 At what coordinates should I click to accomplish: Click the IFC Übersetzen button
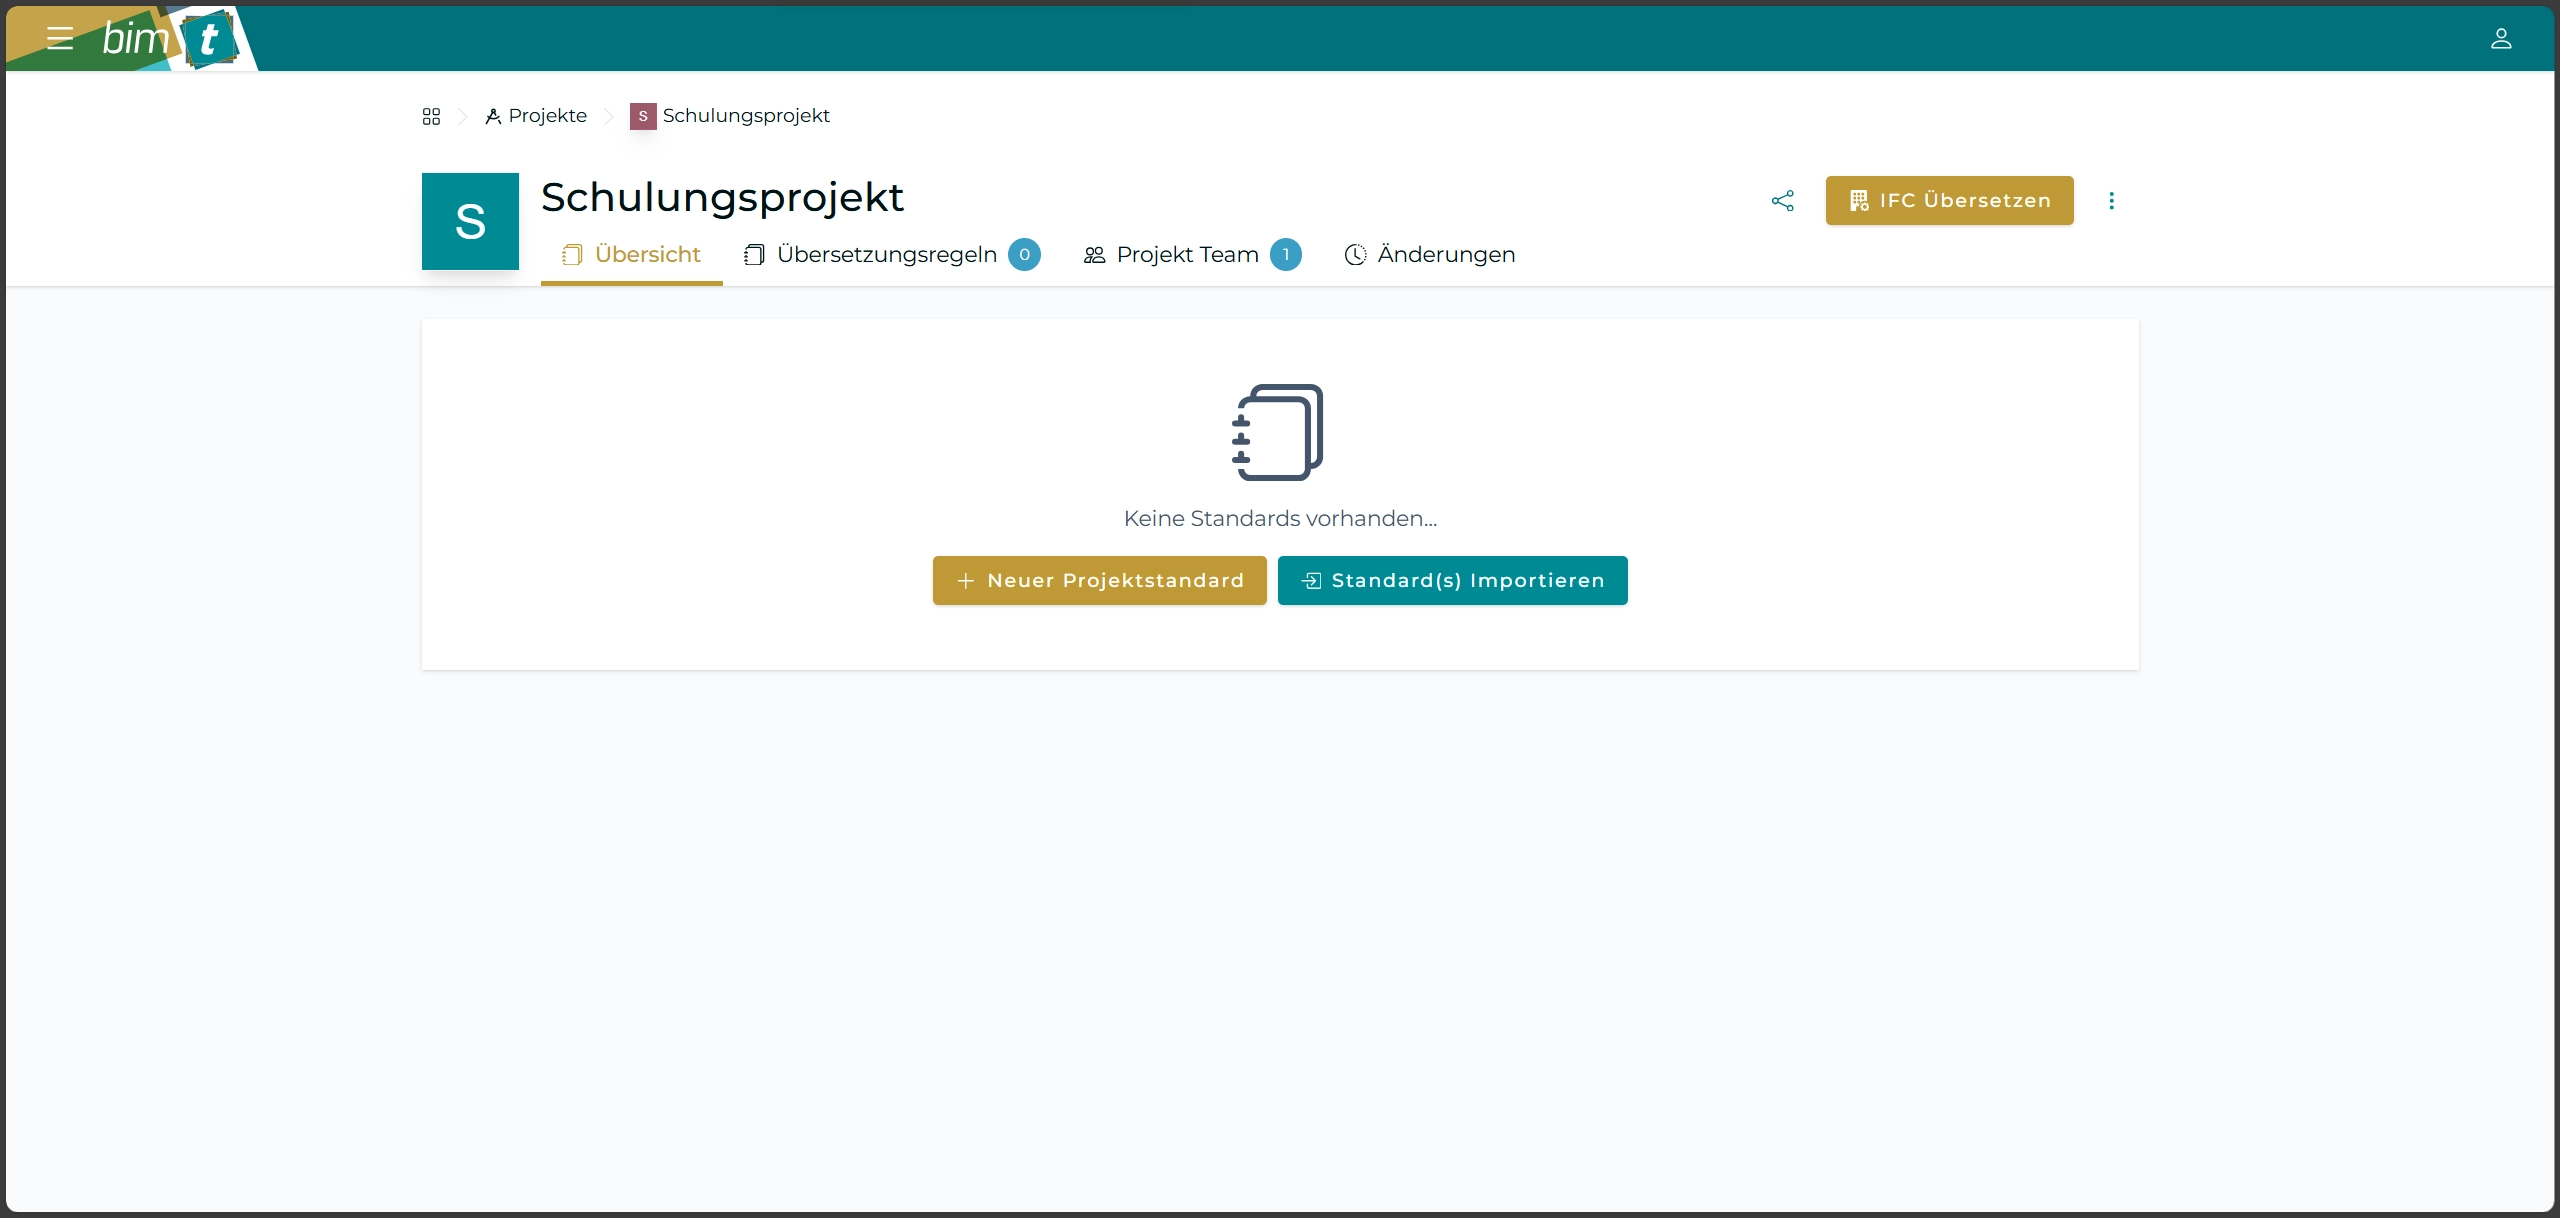click(1949, 200)
